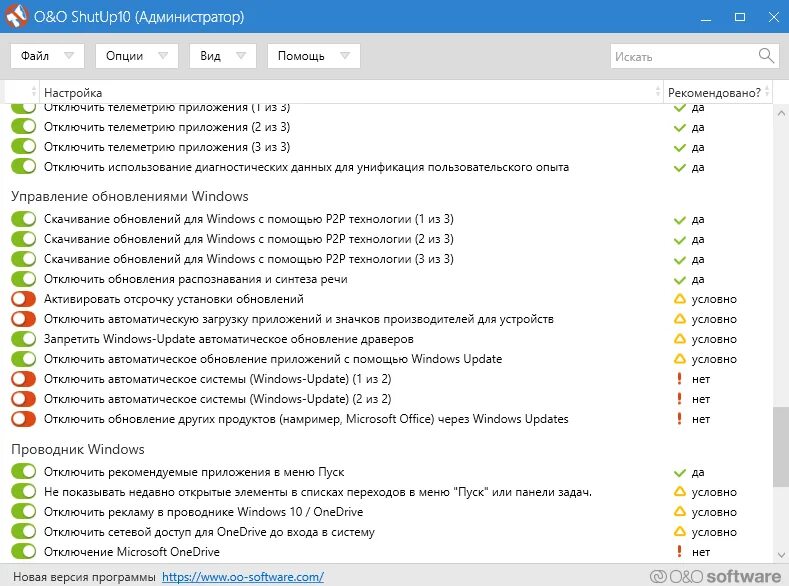Click green check icon for P2P (1 из 3)

[680, 220]
